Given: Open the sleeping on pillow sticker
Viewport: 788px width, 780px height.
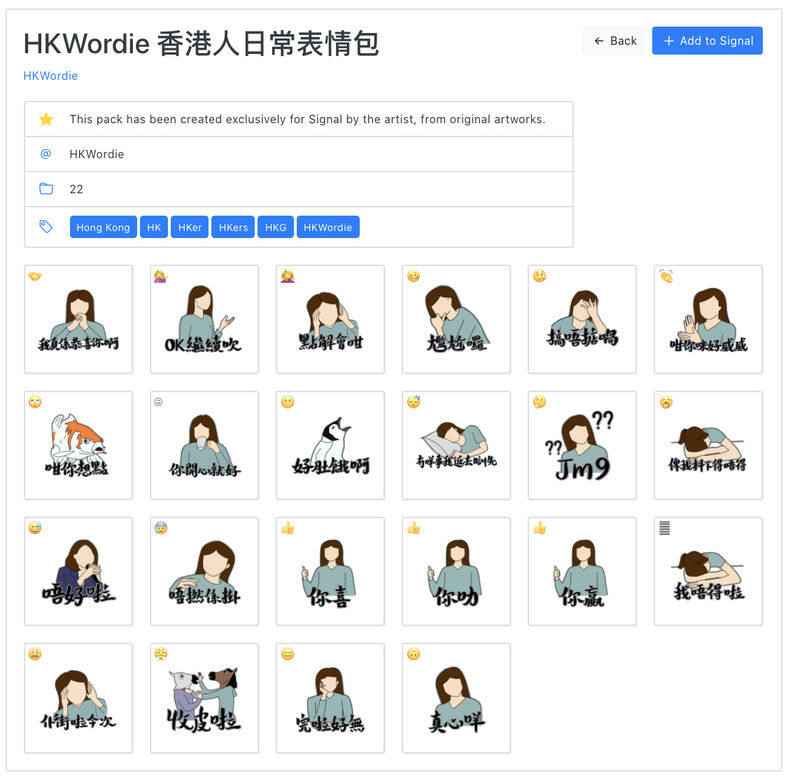Looking at the screenshot, I should (456, 446).
